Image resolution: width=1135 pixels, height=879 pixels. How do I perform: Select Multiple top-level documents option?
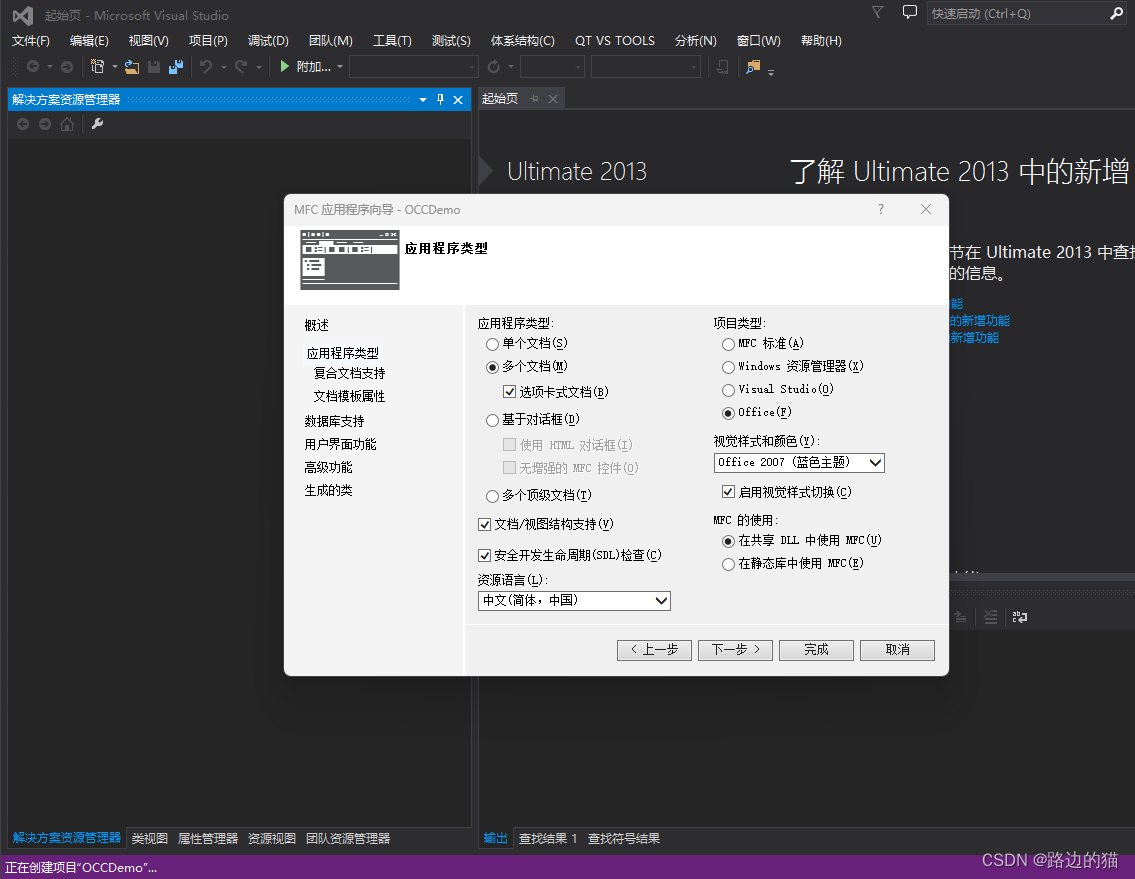coord(492,496)
